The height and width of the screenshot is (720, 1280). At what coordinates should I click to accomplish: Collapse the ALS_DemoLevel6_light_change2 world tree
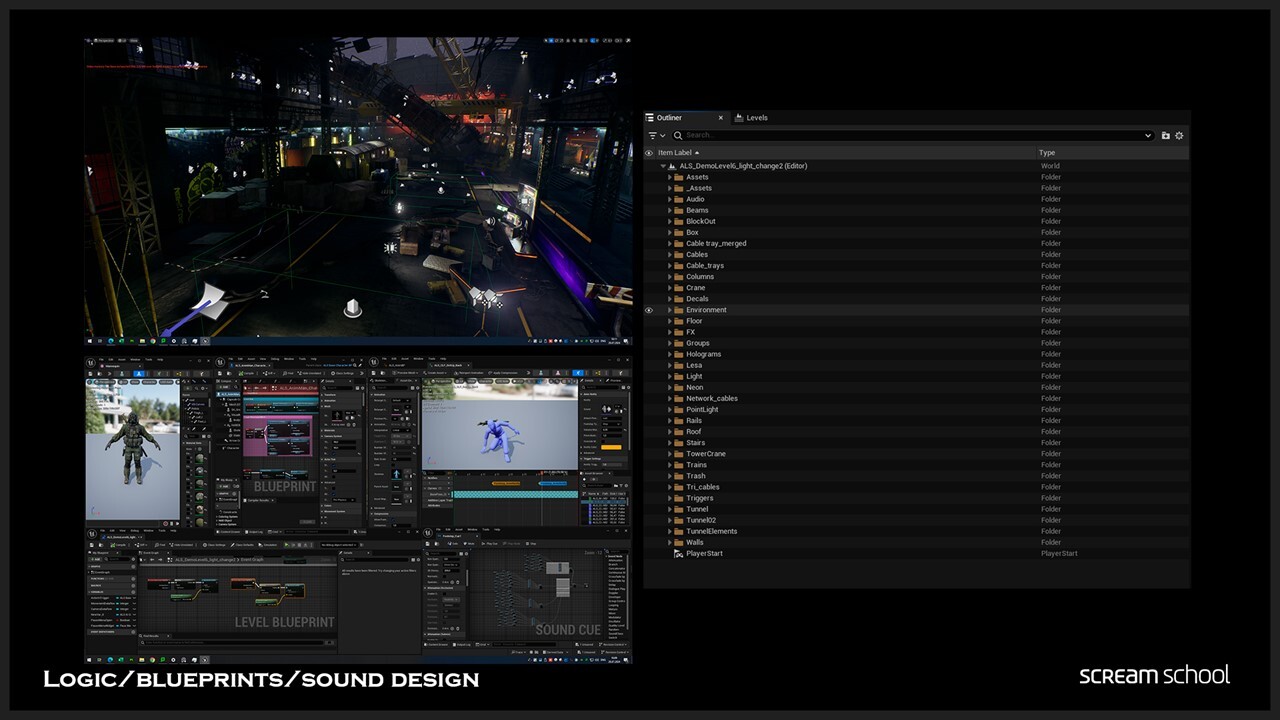point(662,166)
